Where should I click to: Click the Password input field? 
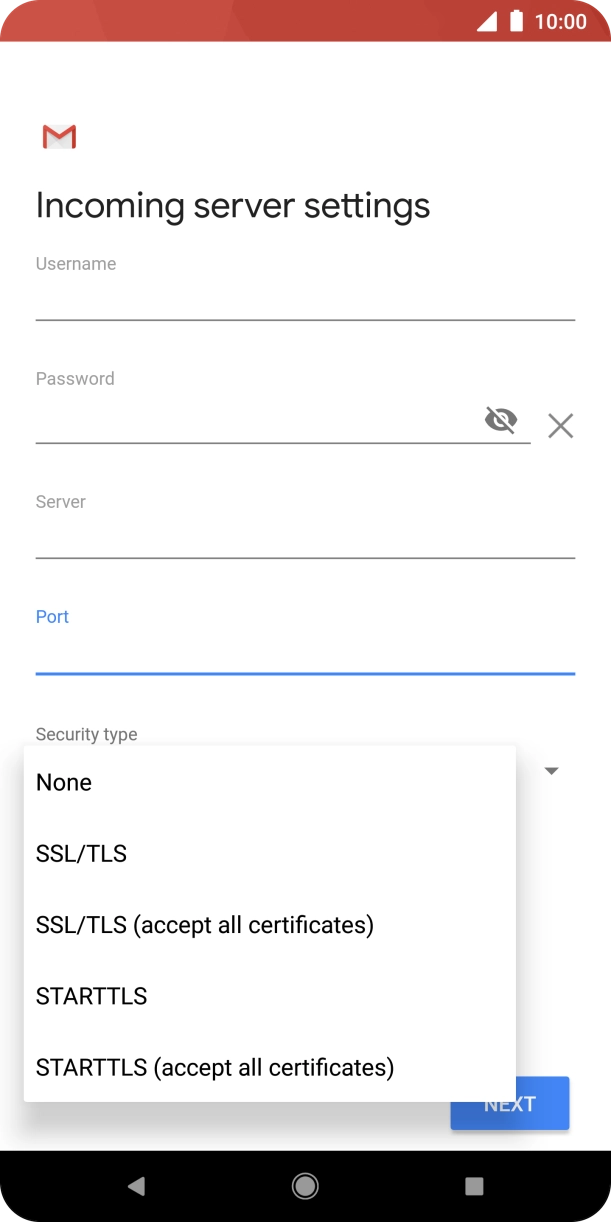(250, 413)
